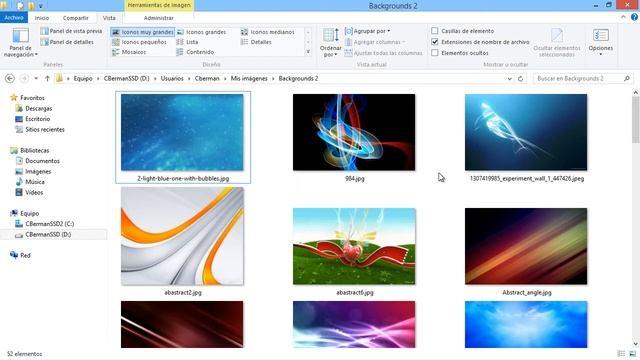Open the Archivo menu
Screen dimensions: 640x360
14,18
